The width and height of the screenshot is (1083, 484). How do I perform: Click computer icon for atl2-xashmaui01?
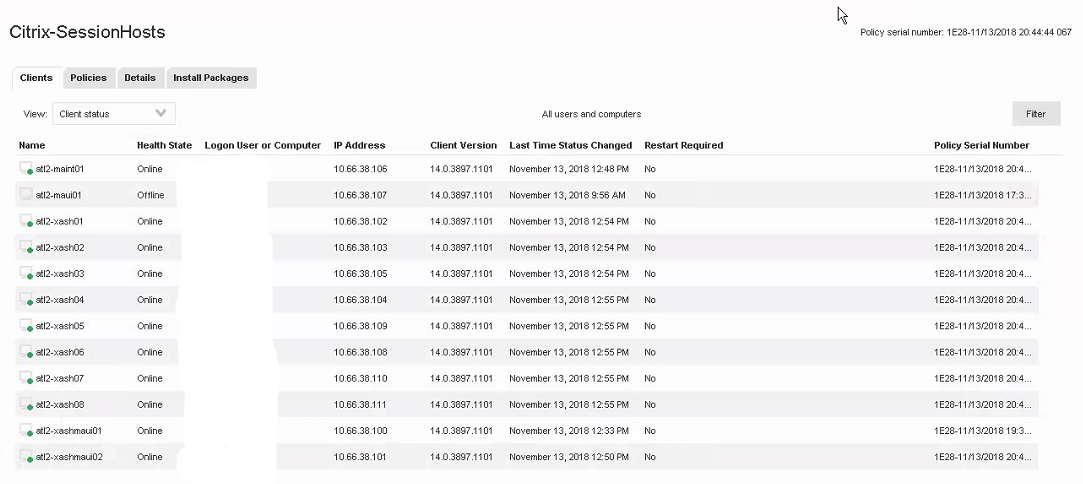pyautogui.click(x=26, y=431)
